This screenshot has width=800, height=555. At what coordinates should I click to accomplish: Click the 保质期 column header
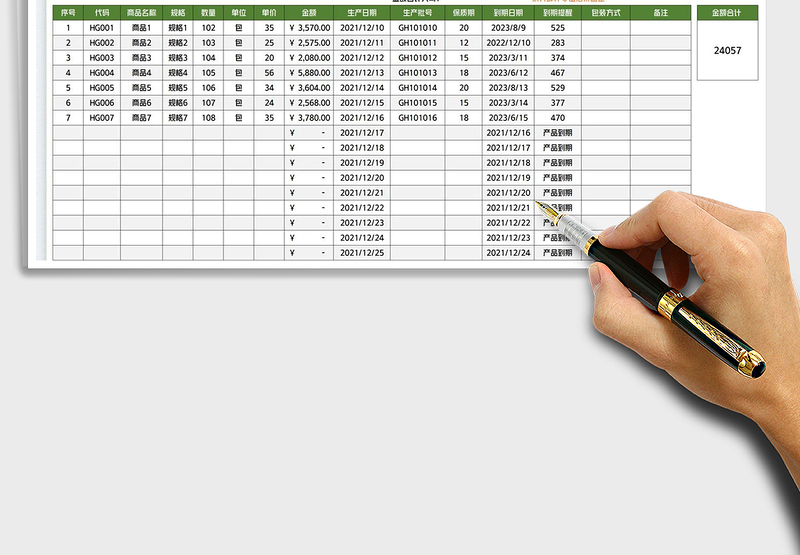tap(463, 13)
